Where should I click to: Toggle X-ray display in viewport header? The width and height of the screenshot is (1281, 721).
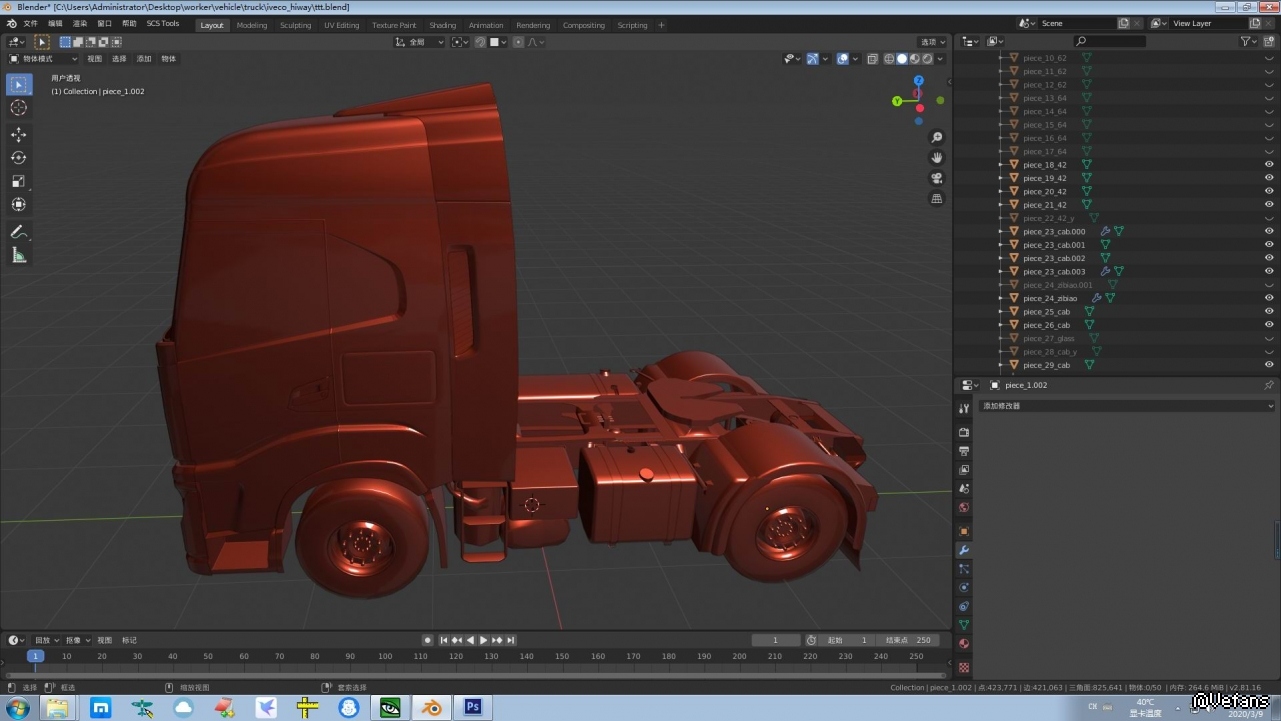pyautogui.click(x=873, y=59)
